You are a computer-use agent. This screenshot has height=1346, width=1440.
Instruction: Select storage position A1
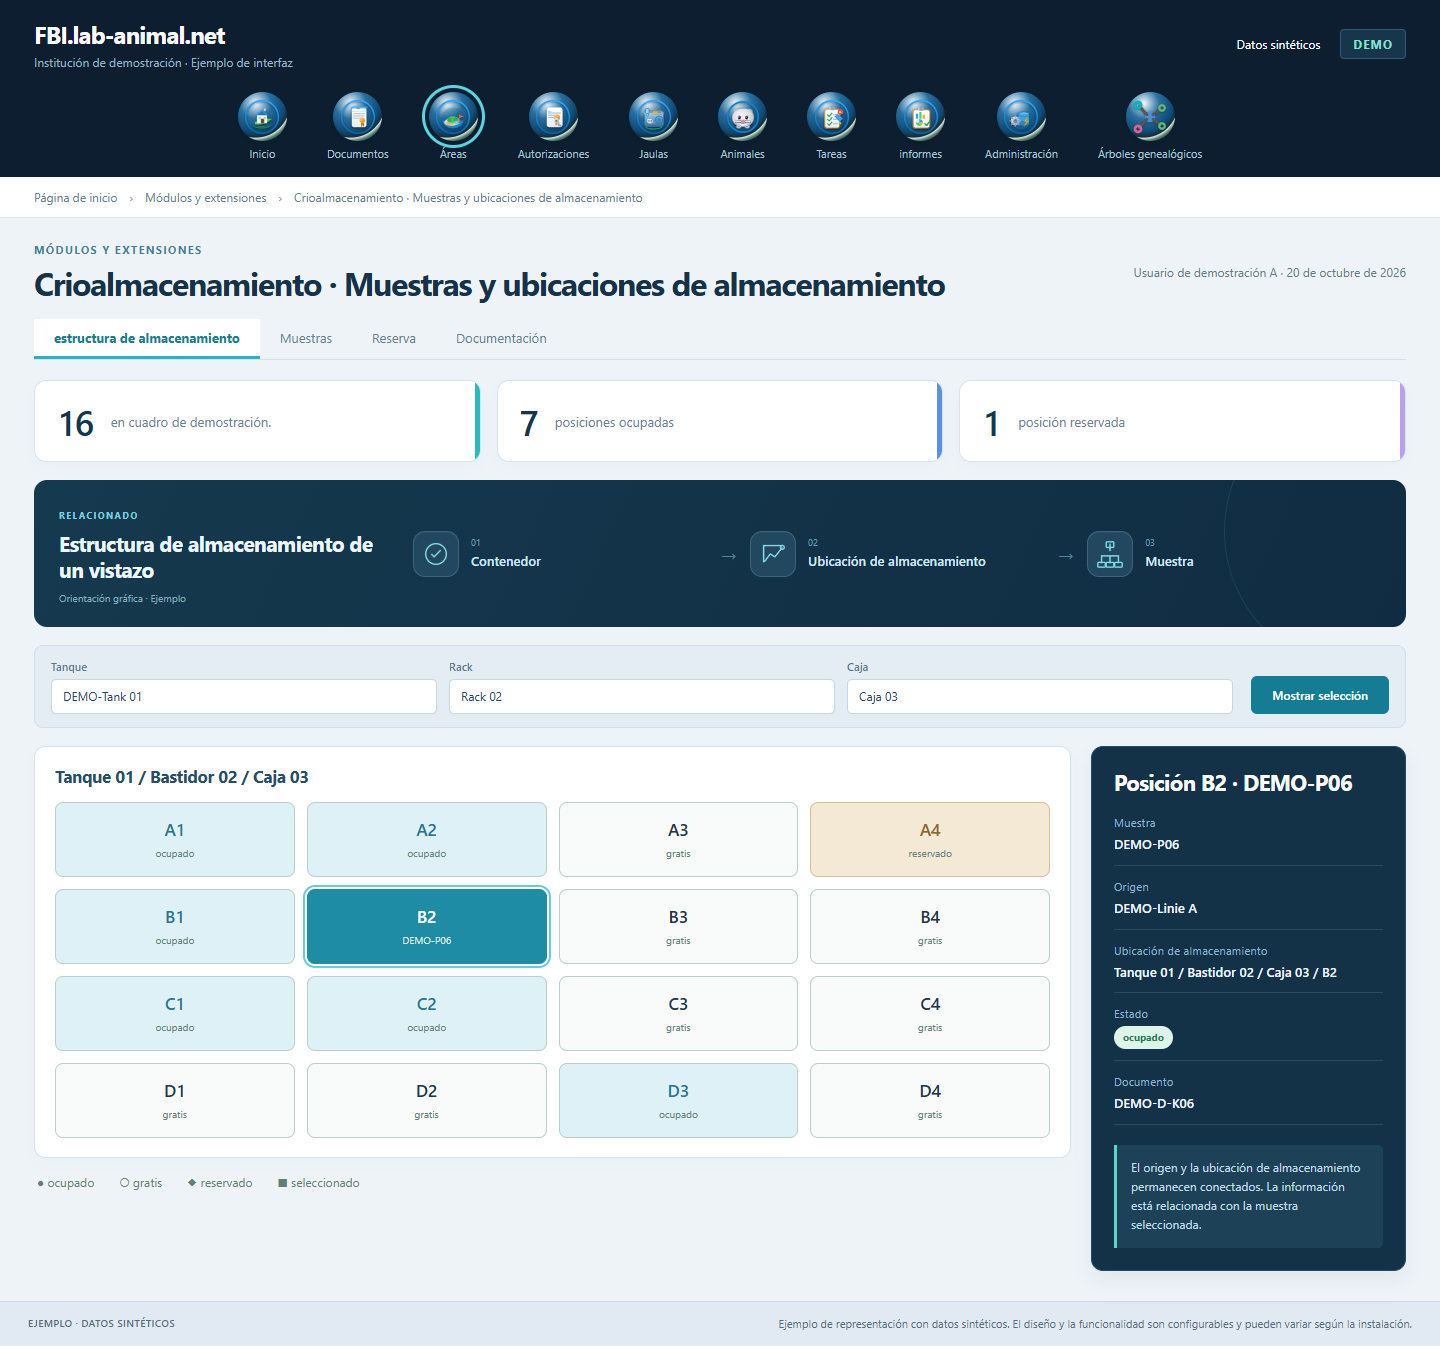pos(175,840)
